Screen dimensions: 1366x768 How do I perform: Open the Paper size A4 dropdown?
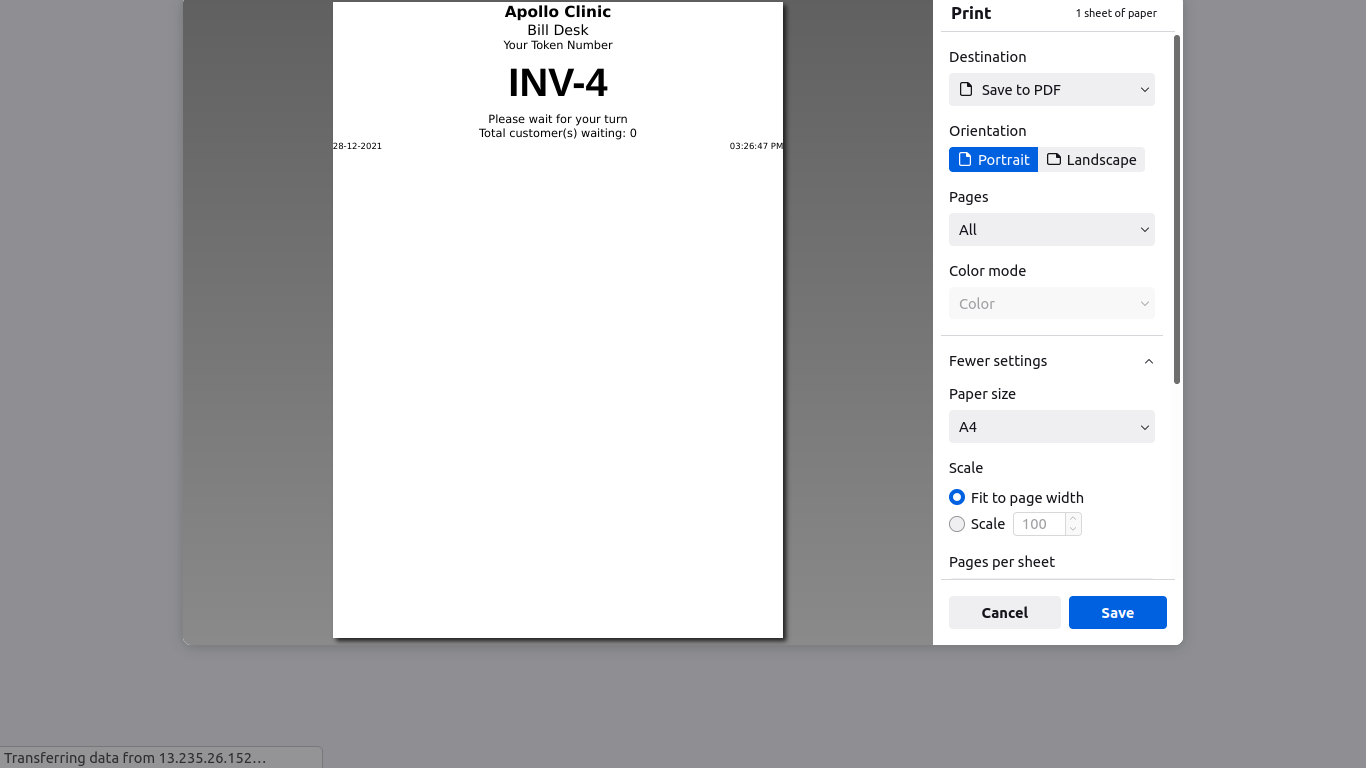pyautogui.click(x=1051, y=427)
